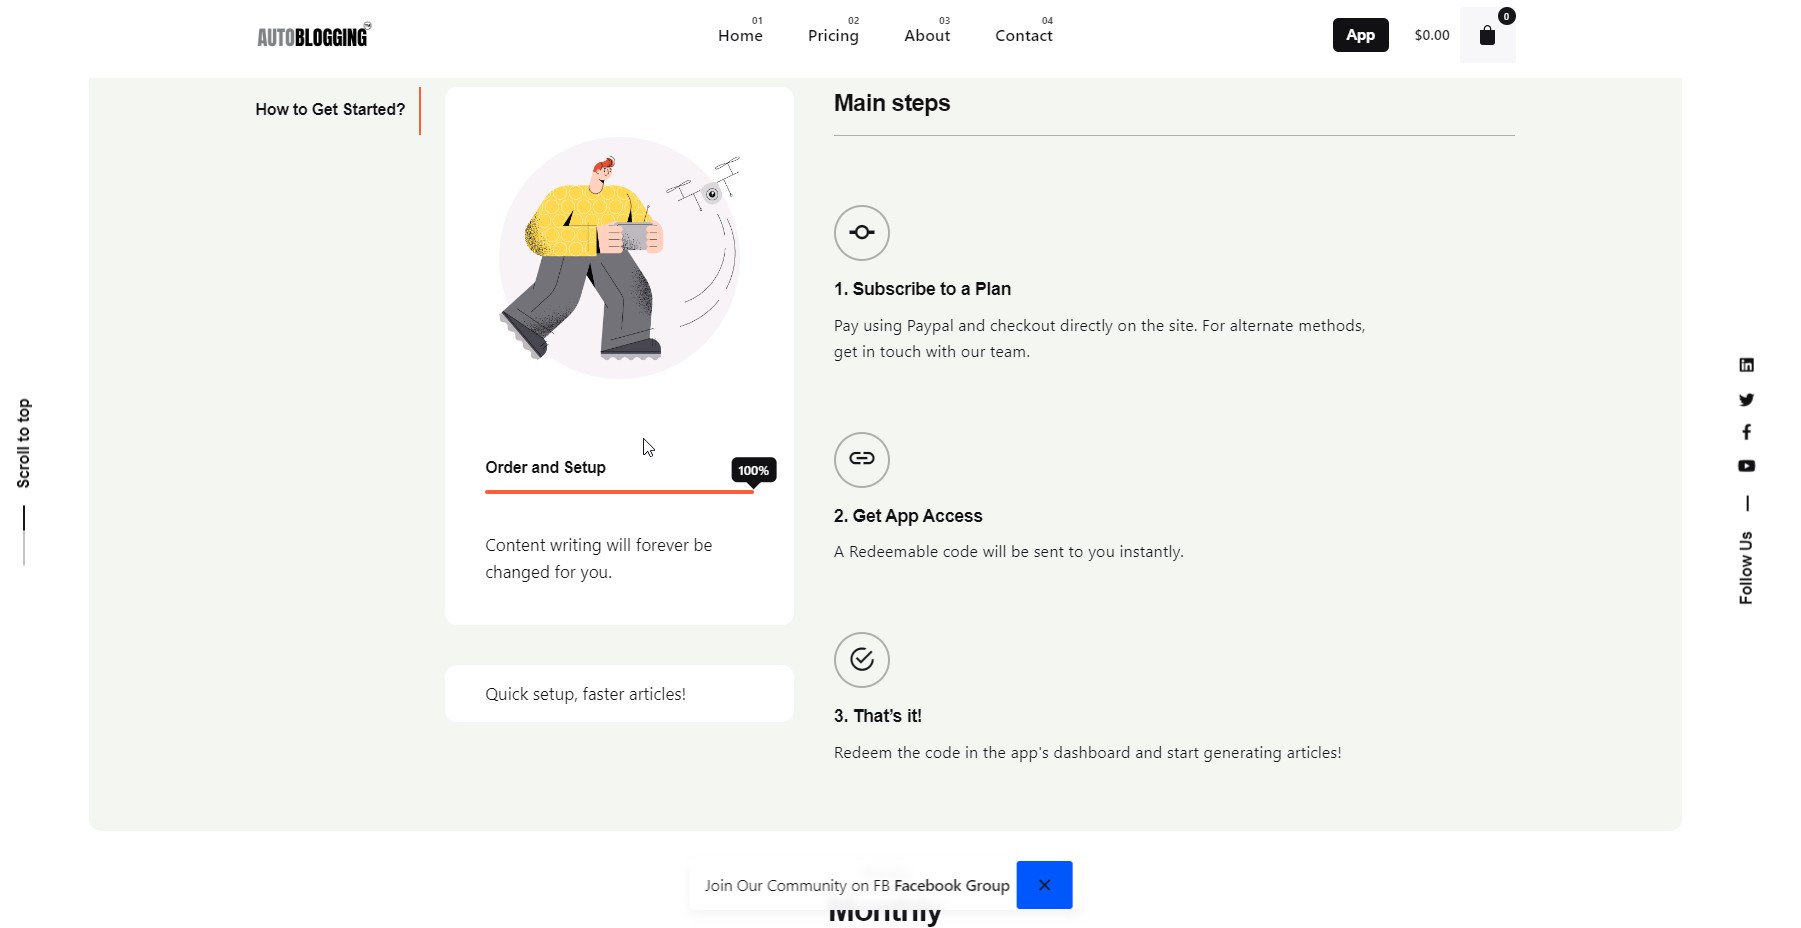This screenshot has height=928, width=1801.
Task: Close the Facebook Group community banner
Action: 1044,885
